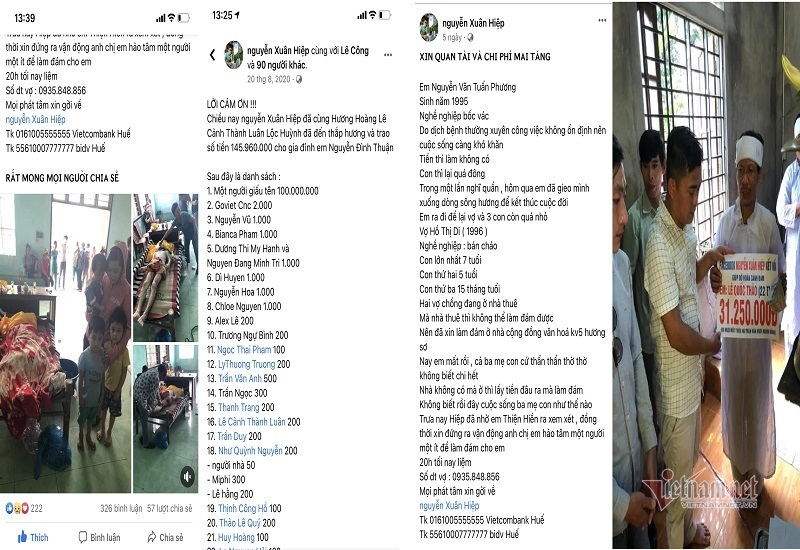800x550 pixels.
Task: Open the three-dot menu on the thank-you post
Action: [x=388, y=55]
